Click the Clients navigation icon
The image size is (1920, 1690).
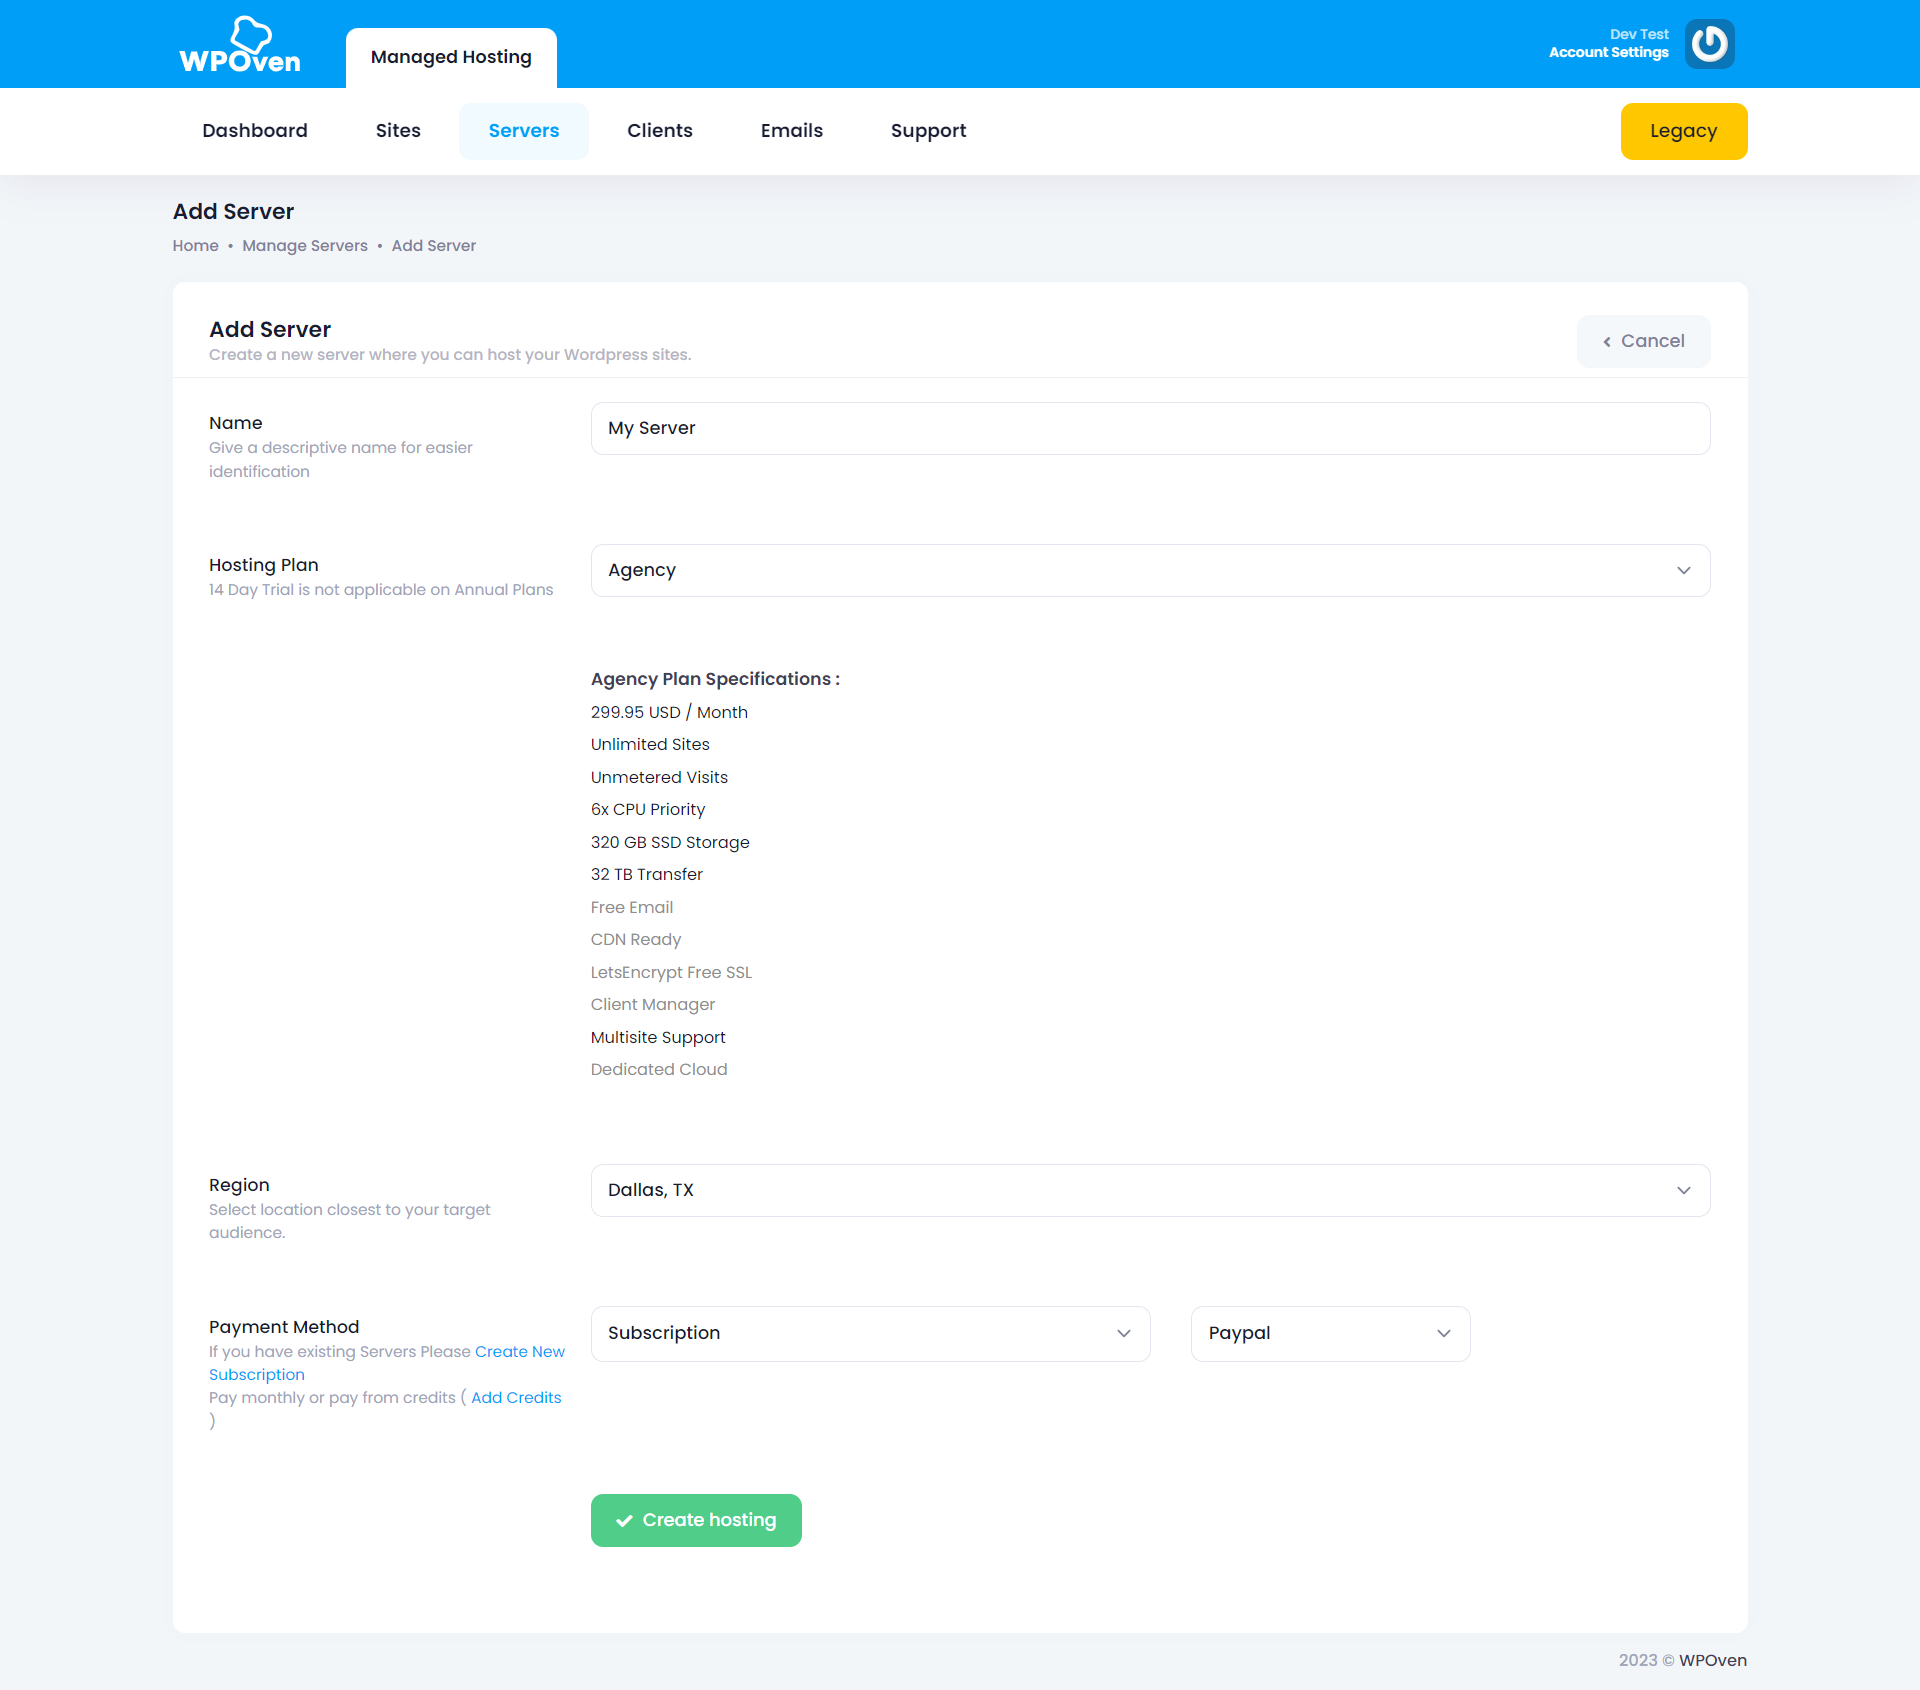point(660,131)
